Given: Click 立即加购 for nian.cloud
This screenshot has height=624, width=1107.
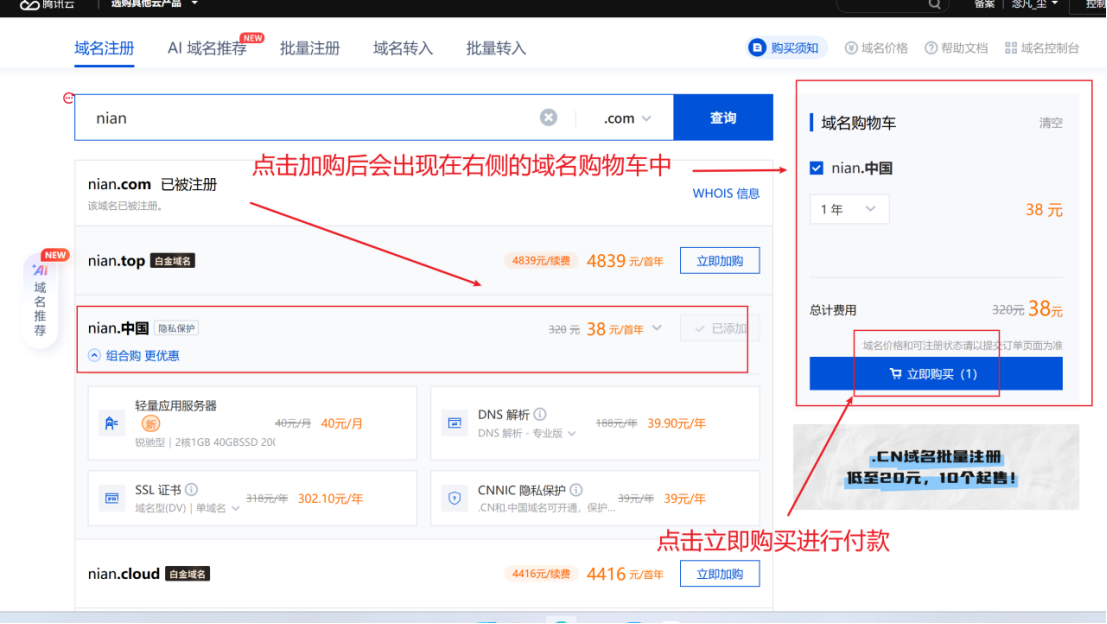Looking at the screenshot, I should 719,574.
